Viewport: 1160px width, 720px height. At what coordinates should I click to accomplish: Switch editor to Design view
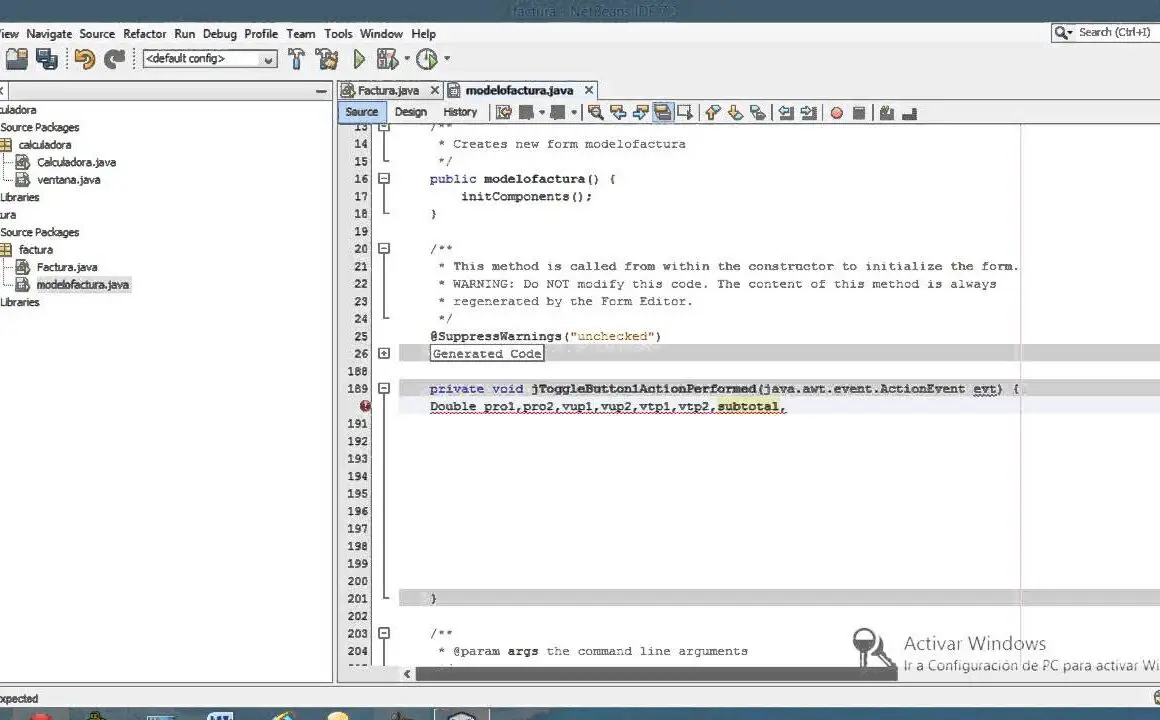click(410, 112)
